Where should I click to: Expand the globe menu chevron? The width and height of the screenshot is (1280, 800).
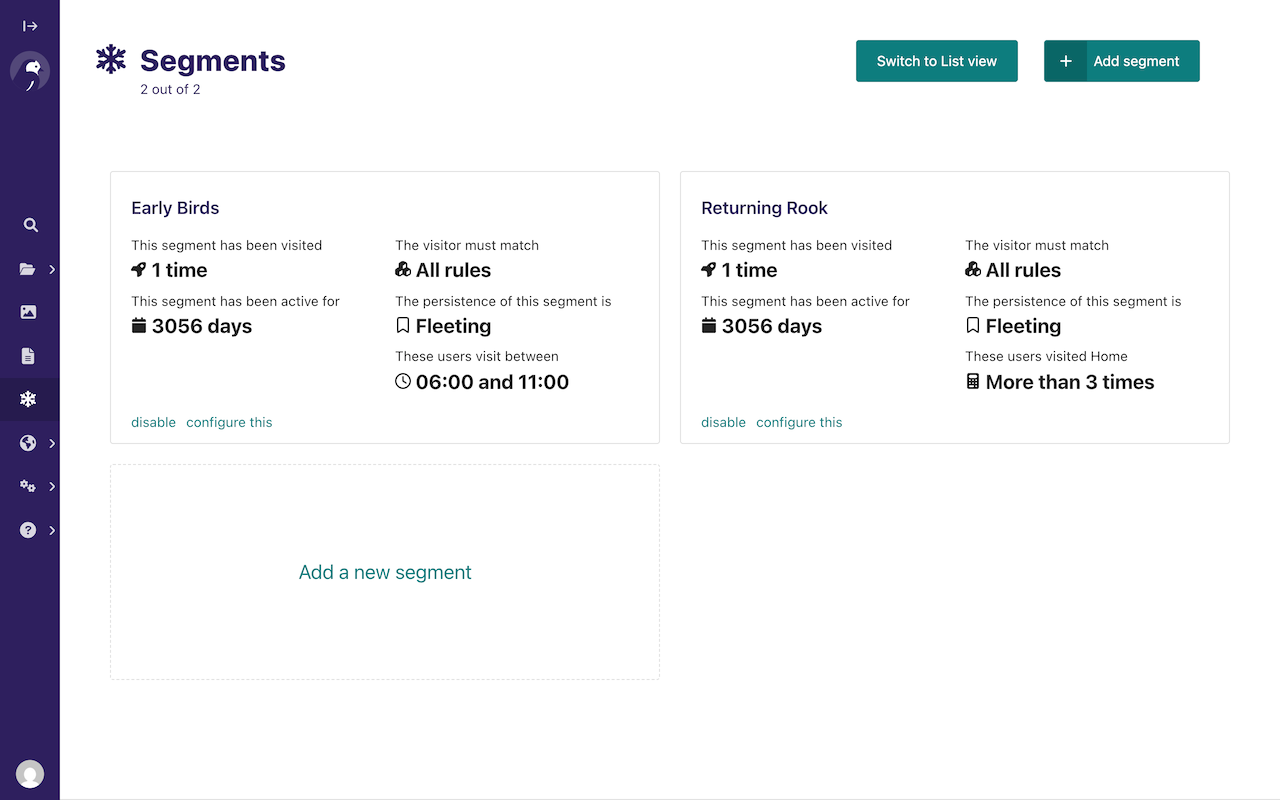(x=52, y=442)
